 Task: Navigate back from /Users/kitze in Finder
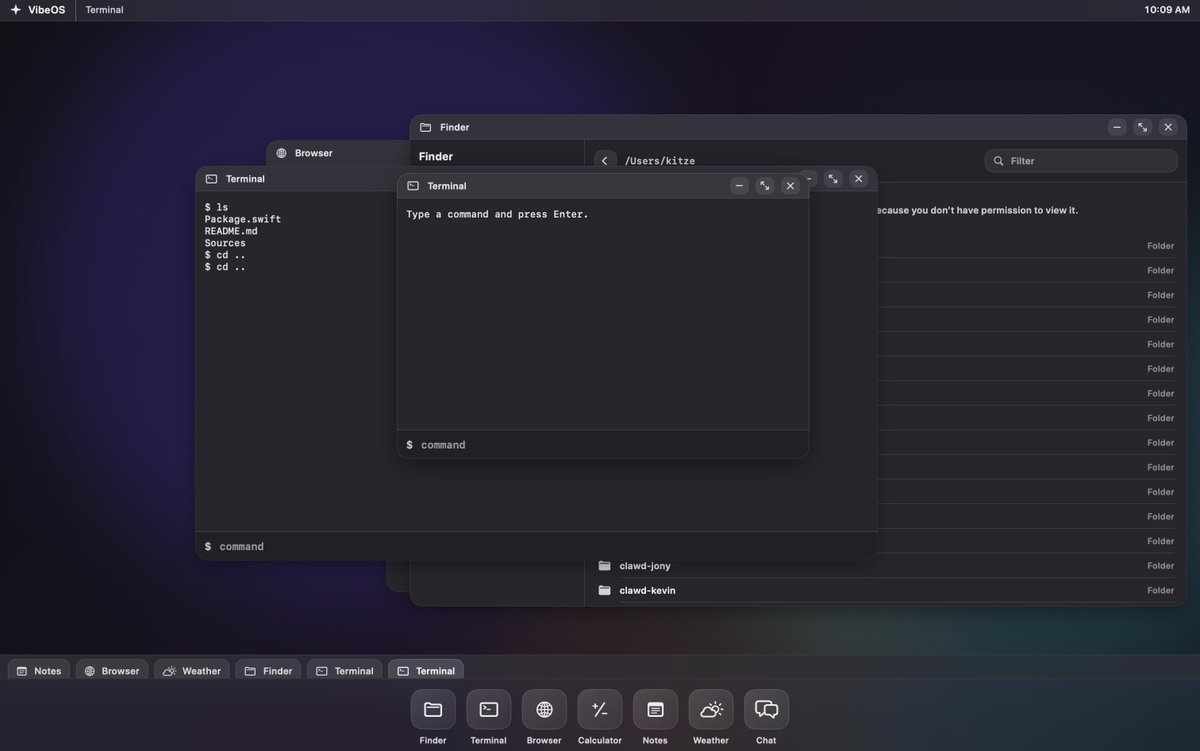pyautogui.click(x=604, y=160)
